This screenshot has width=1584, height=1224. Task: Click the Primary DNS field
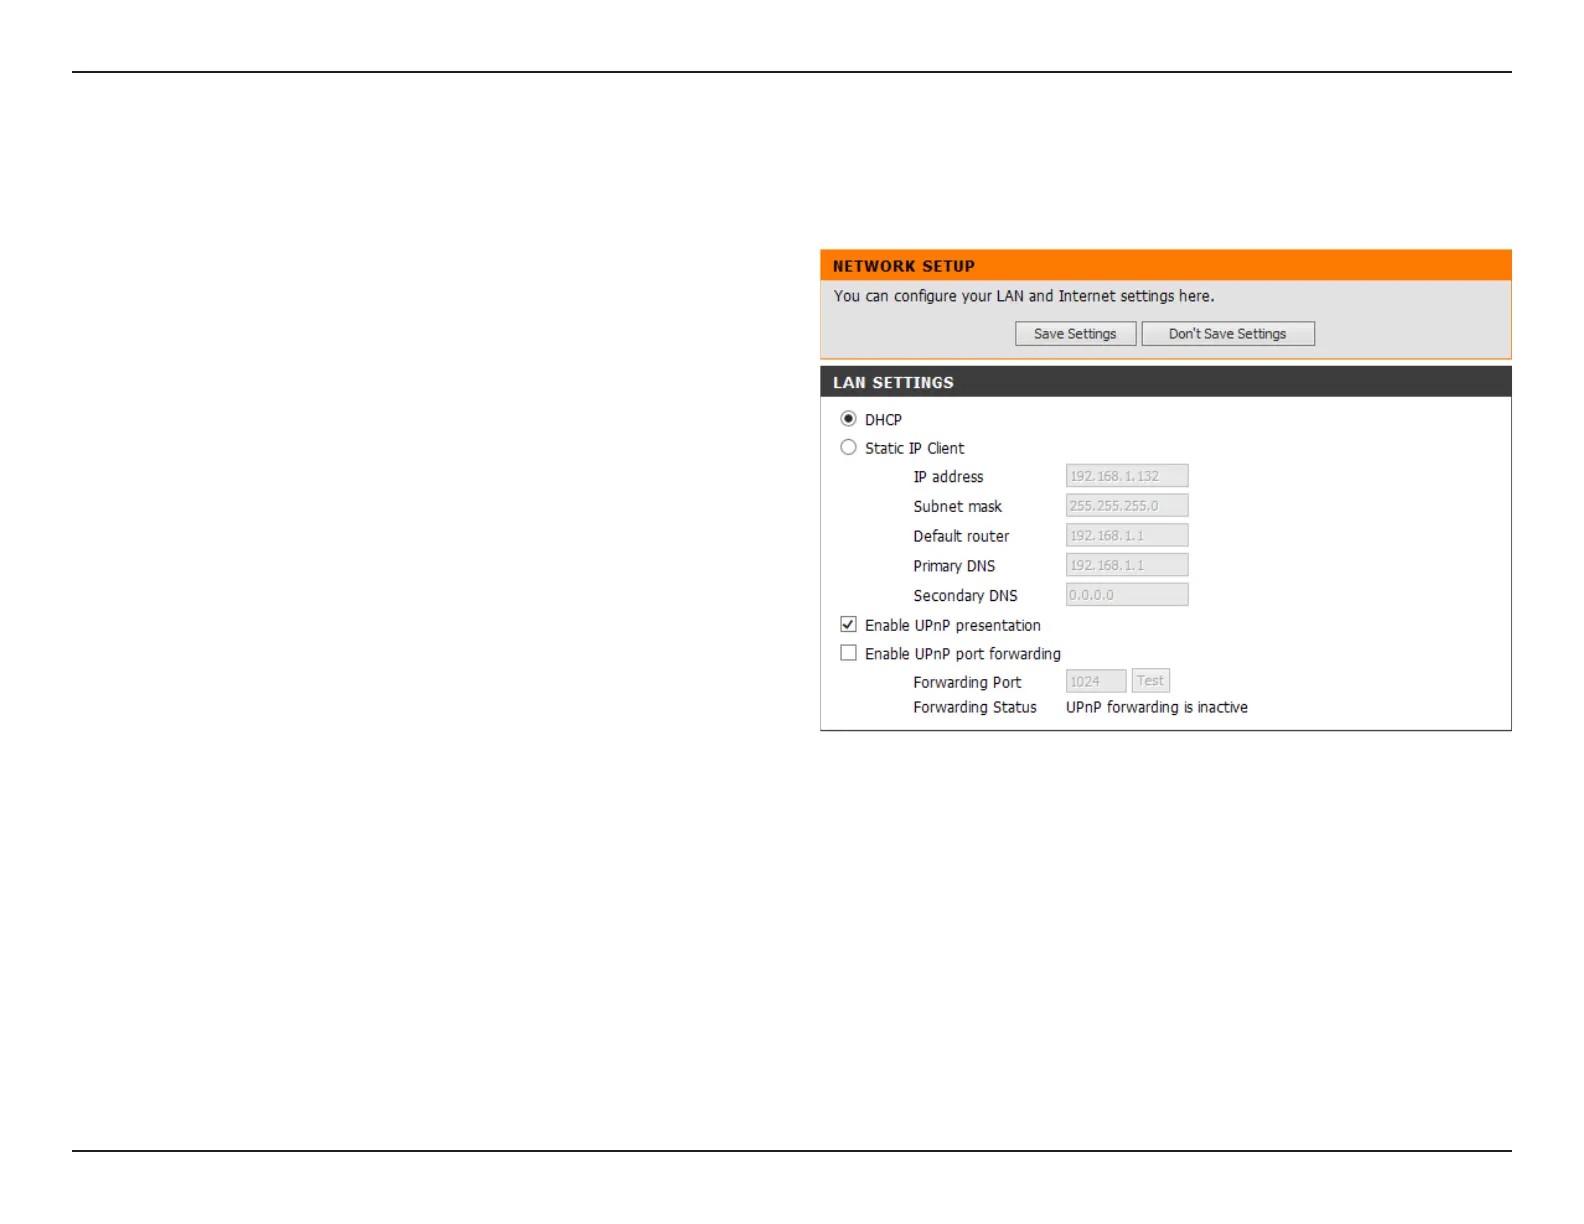(1127, 565)
